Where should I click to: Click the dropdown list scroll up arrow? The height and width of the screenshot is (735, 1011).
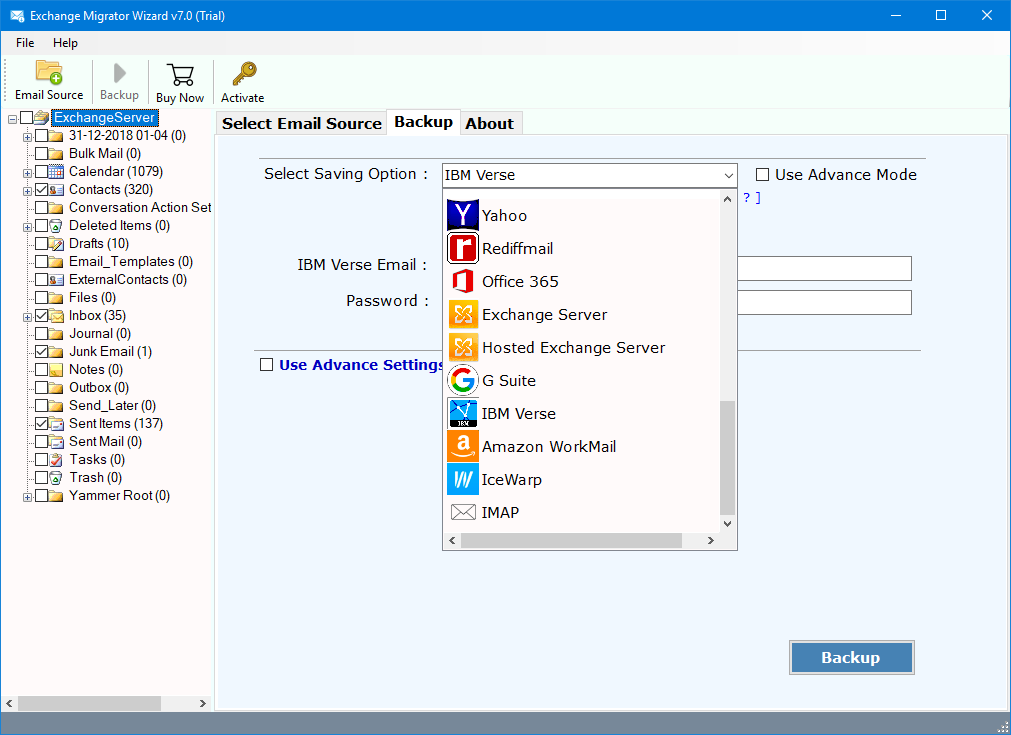click(x=727, y=199)
